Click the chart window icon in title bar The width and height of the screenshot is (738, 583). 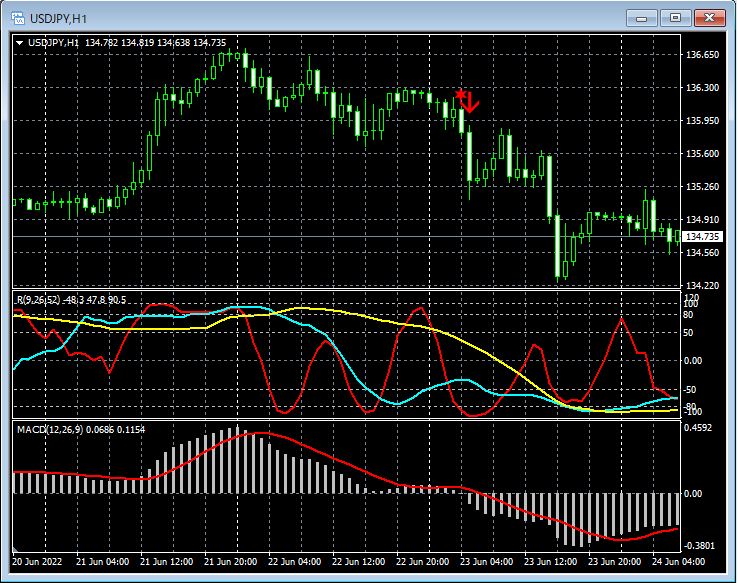point(17,18)
